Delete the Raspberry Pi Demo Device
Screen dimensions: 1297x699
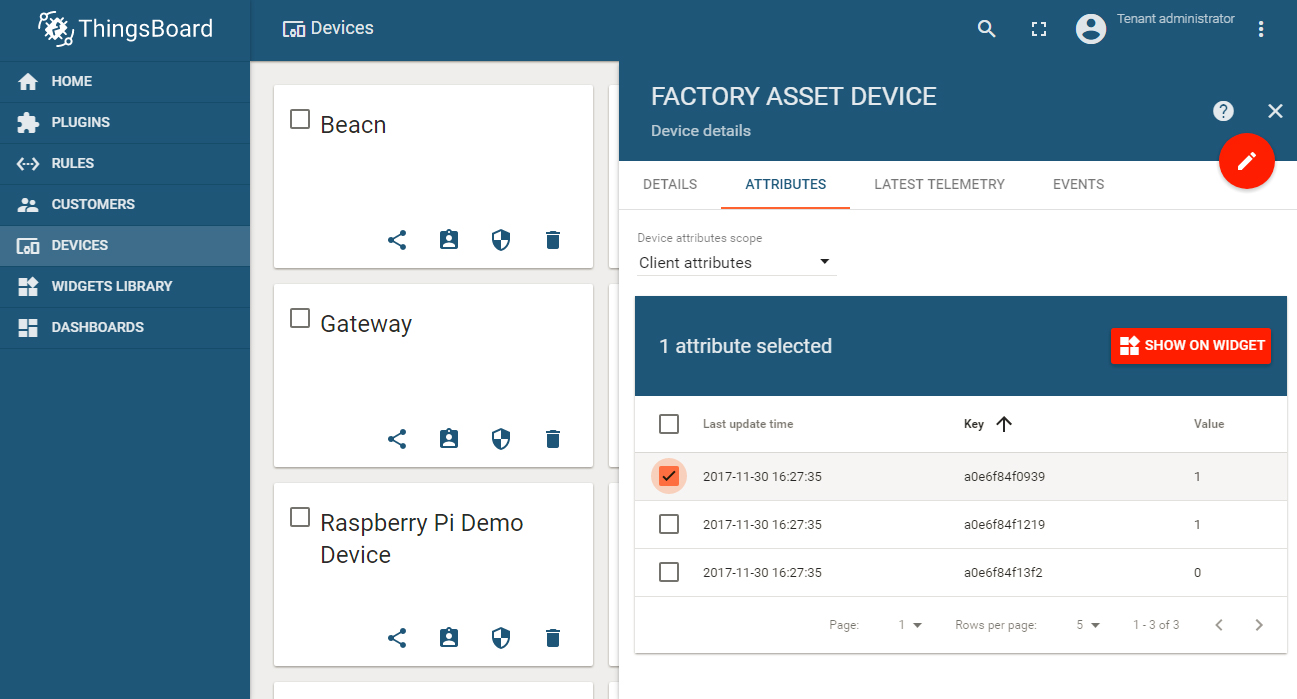point(553,638)
